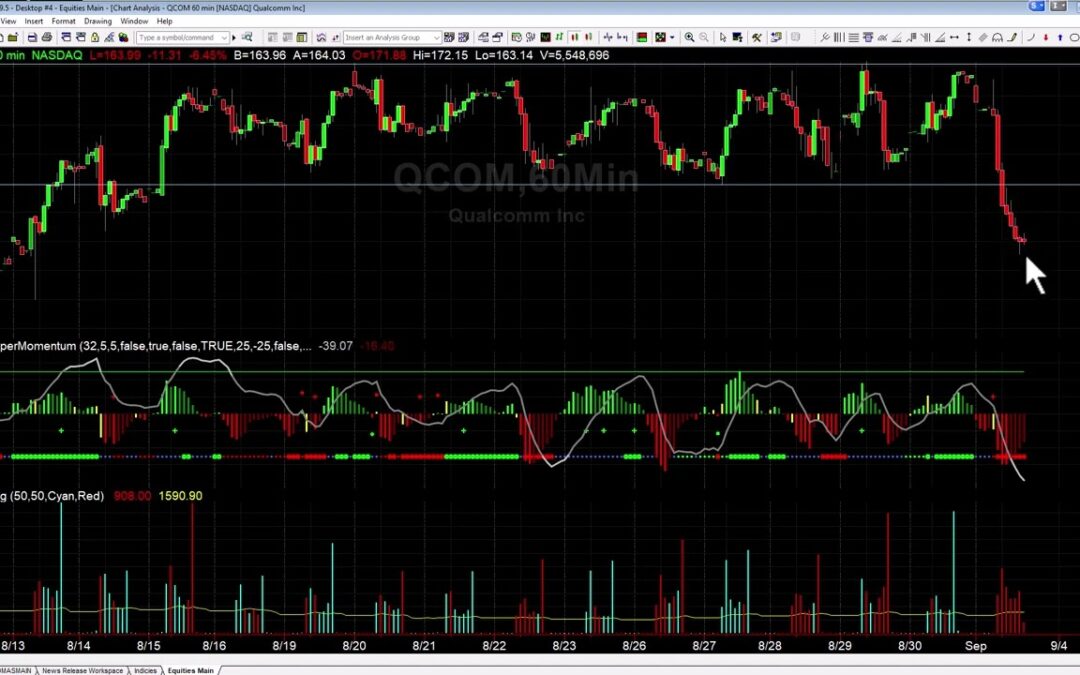Image resolution: width=1080 pixels, height=675 pixels.
Task: Click the Zoom Out magnifier icon
Action: [x=704, y=37]
